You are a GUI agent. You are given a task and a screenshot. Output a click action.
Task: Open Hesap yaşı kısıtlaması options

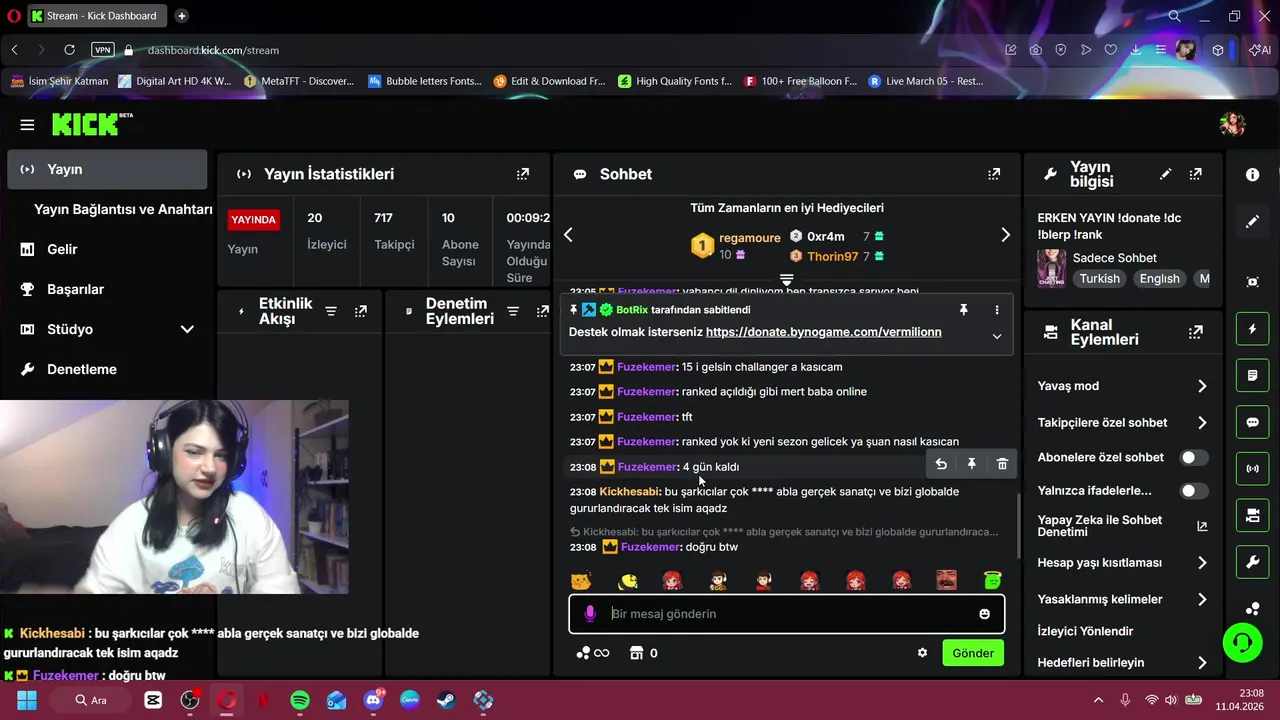[1122, 563]
